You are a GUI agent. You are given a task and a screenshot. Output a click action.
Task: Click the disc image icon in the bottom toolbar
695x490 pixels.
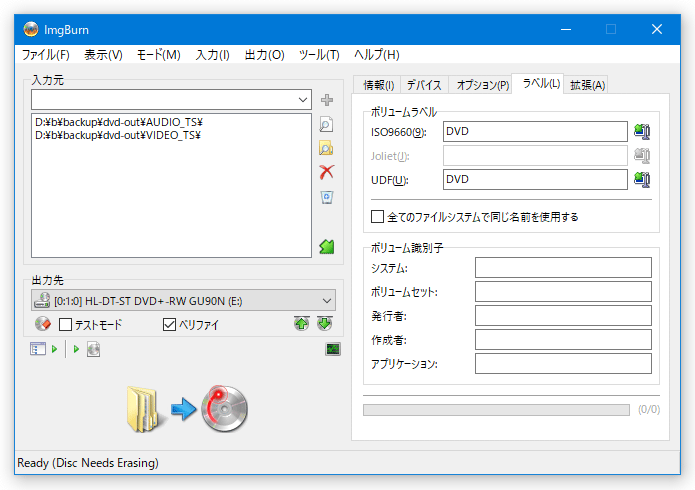(94, 349)
